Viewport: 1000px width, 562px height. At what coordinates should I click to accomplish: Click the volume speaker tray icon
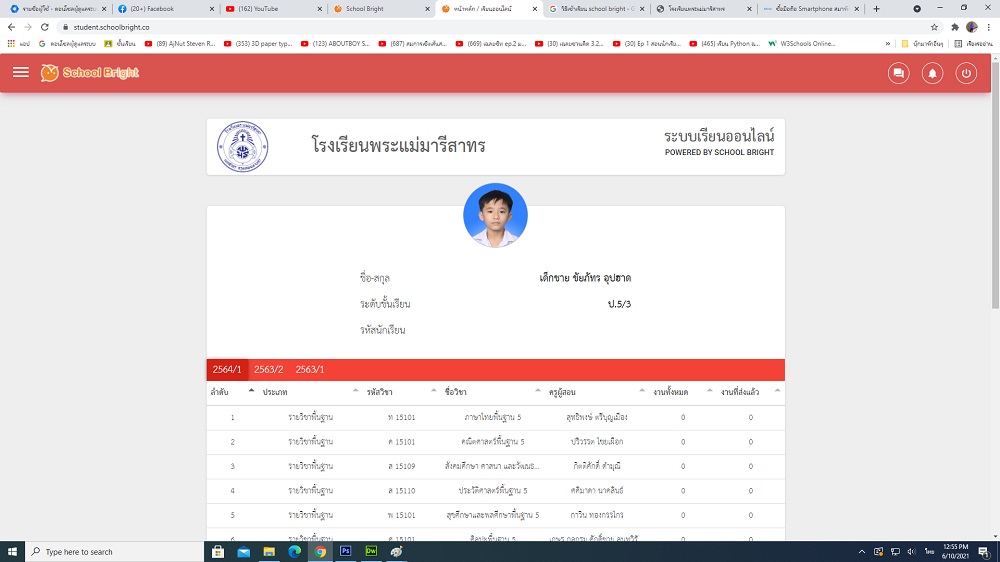pos(911,552)
